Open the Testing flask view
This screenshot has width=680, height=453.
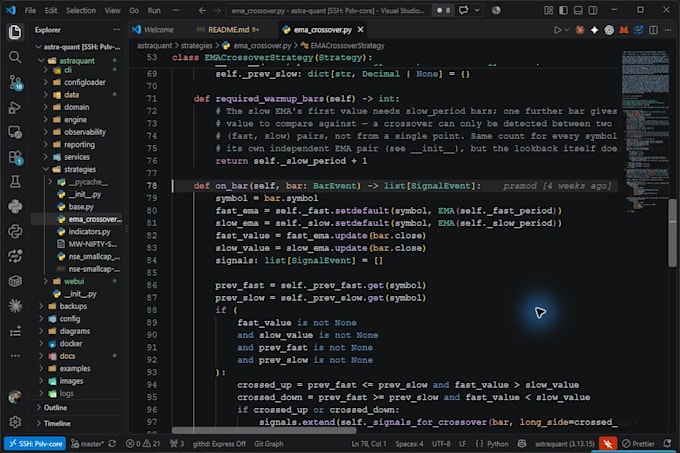point(15,182)
